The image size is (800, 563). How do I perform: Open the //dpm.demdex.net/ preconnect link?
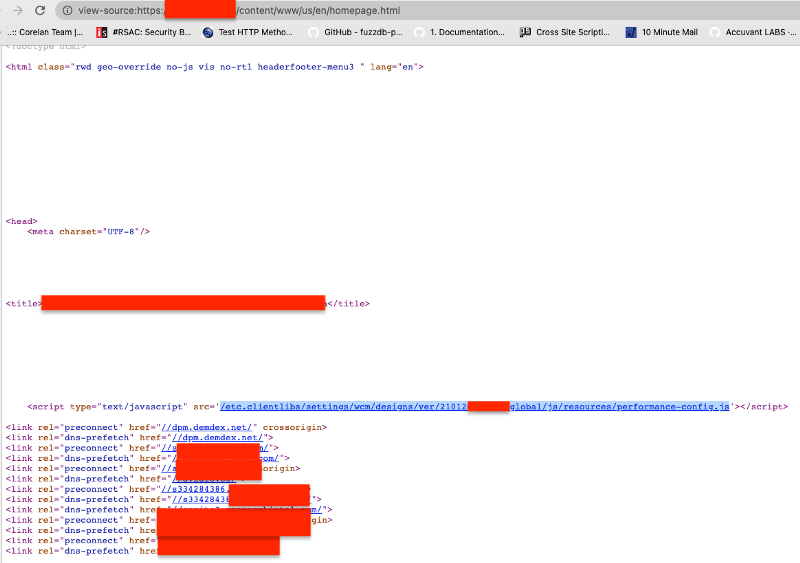coord(207,427)
